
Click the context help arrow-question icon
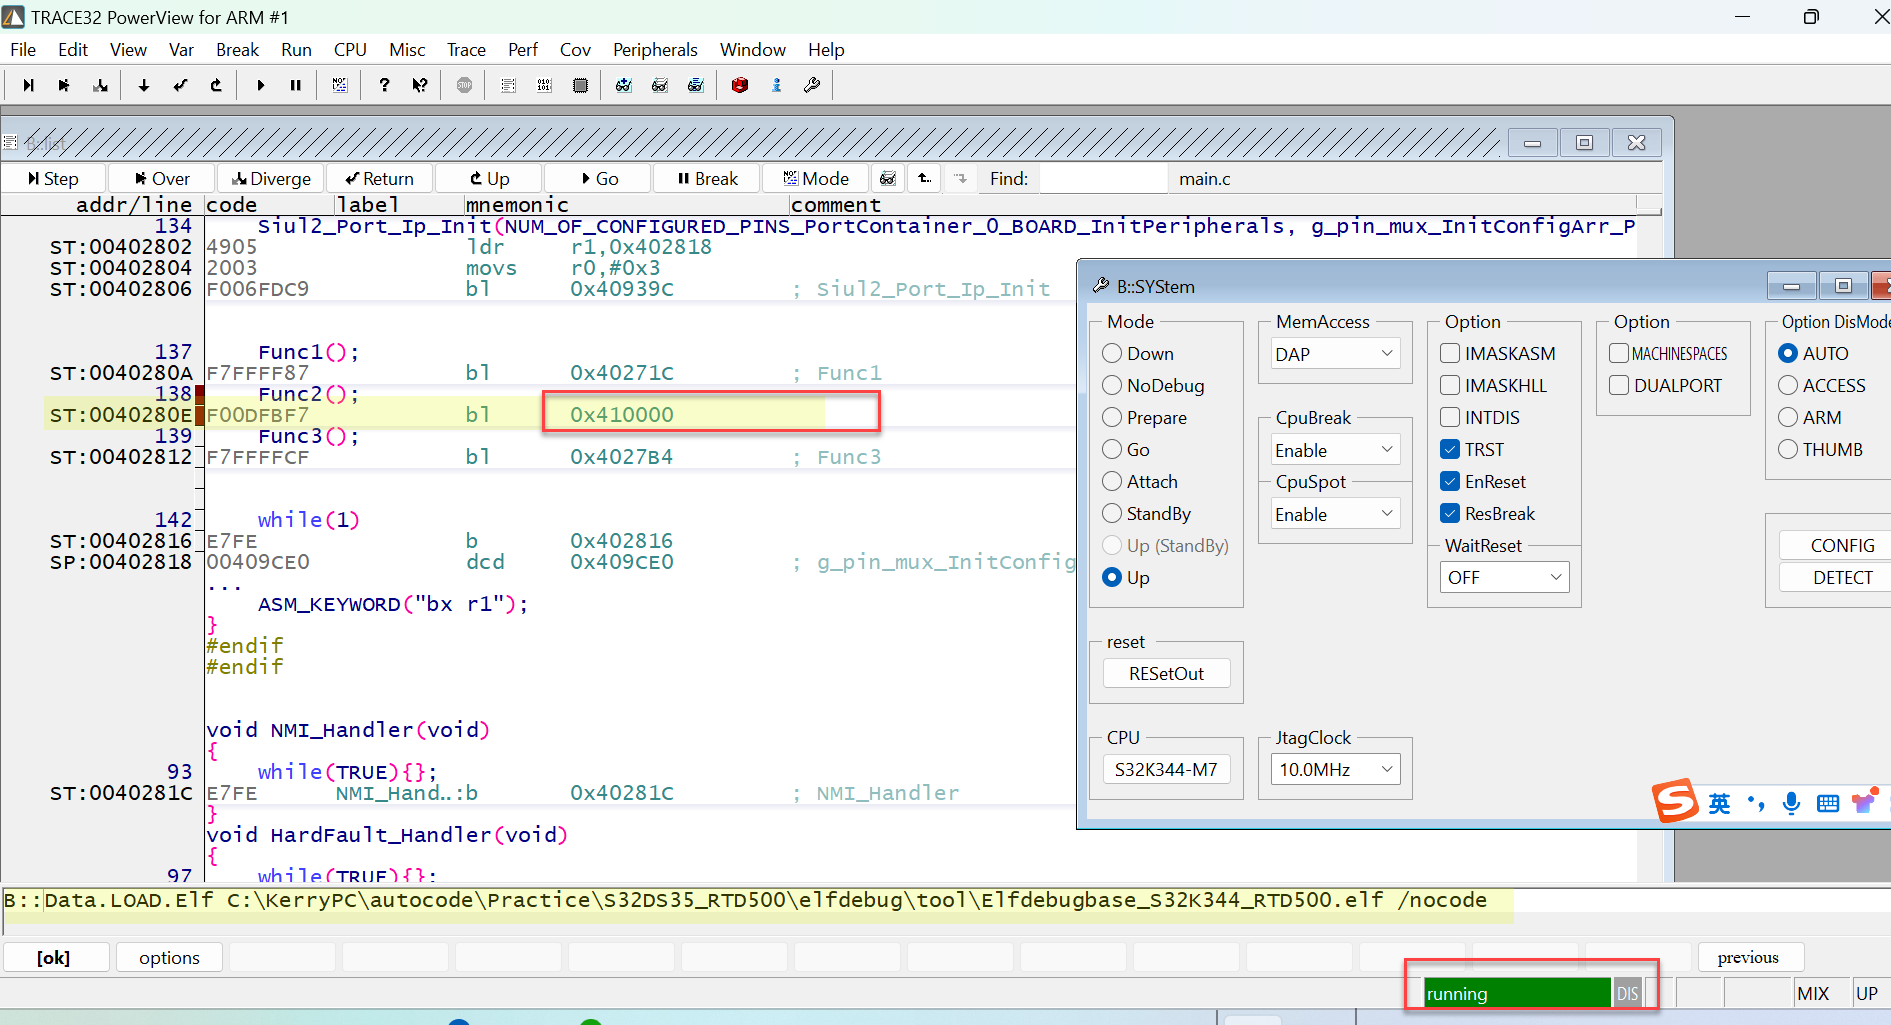point(420,85)
